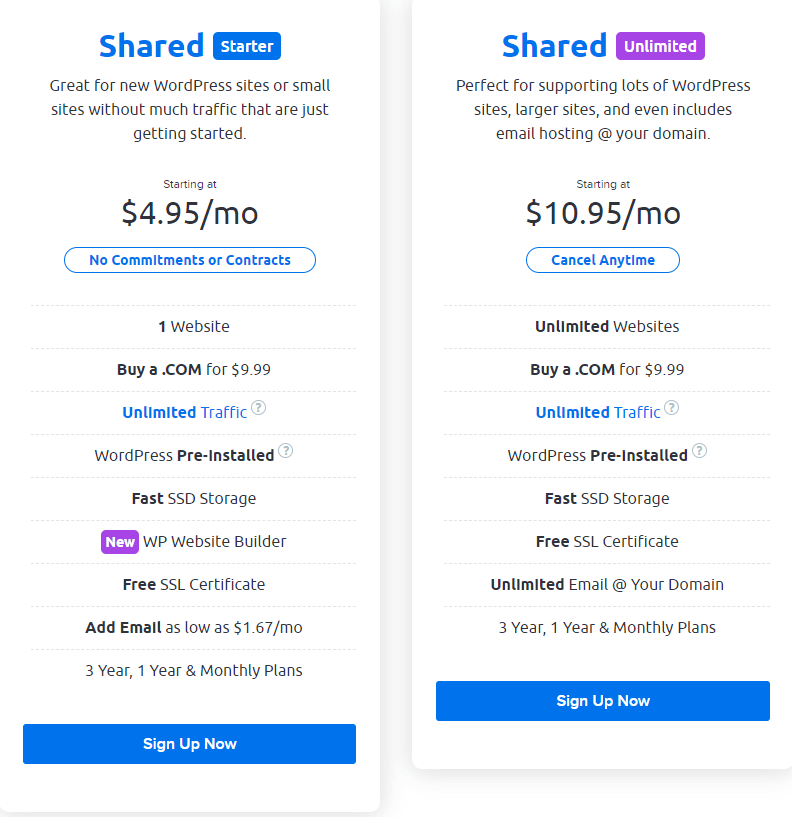Click the blue Starter badge

pyautogui.click(x=247, y=46)
